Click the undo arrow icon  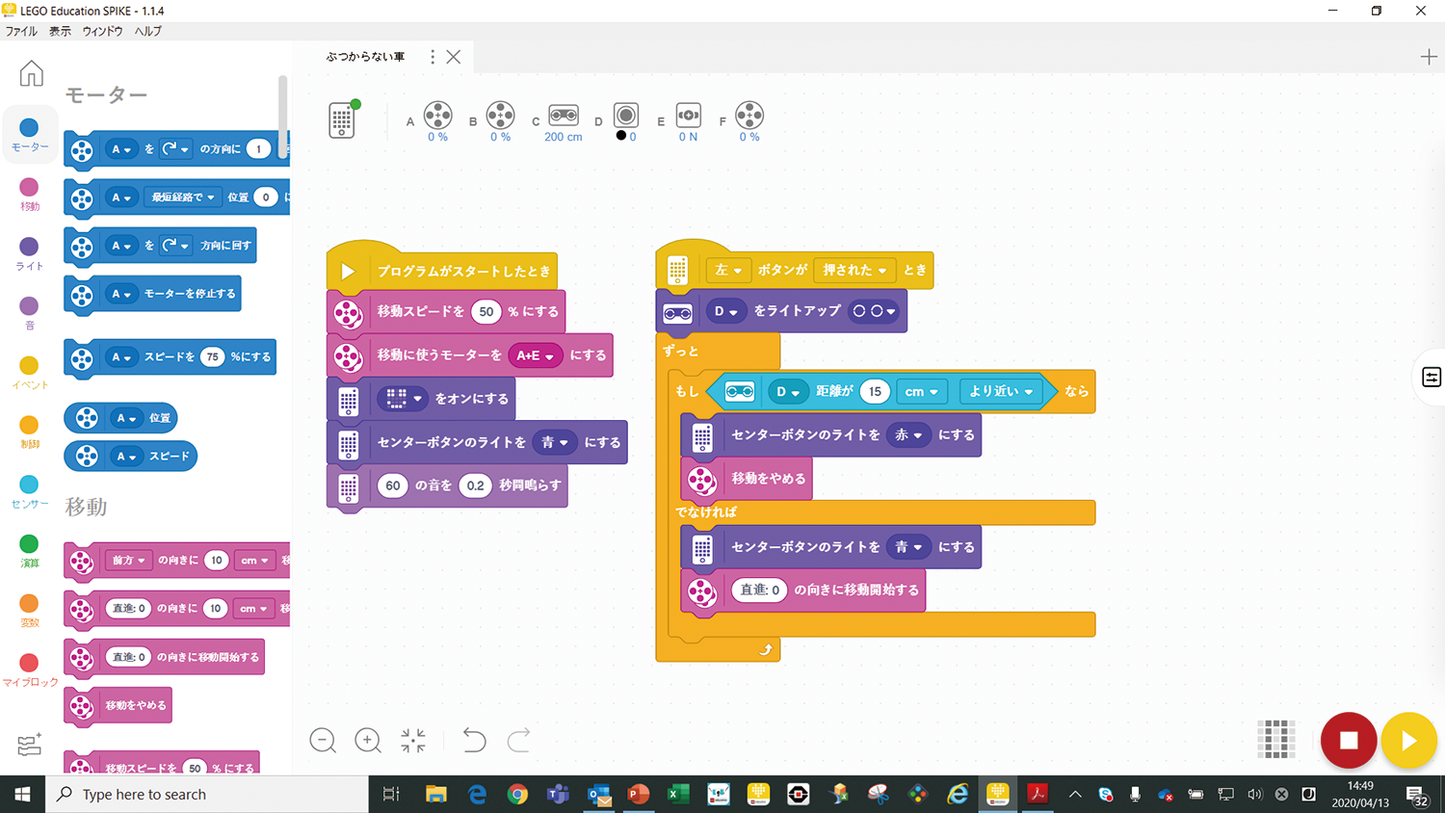[474, 740]
